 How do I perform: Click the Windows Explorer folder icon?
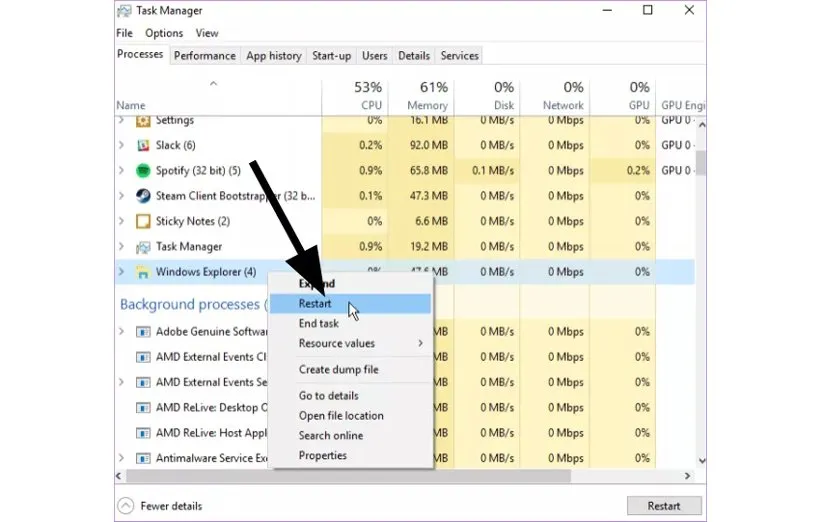143,272
